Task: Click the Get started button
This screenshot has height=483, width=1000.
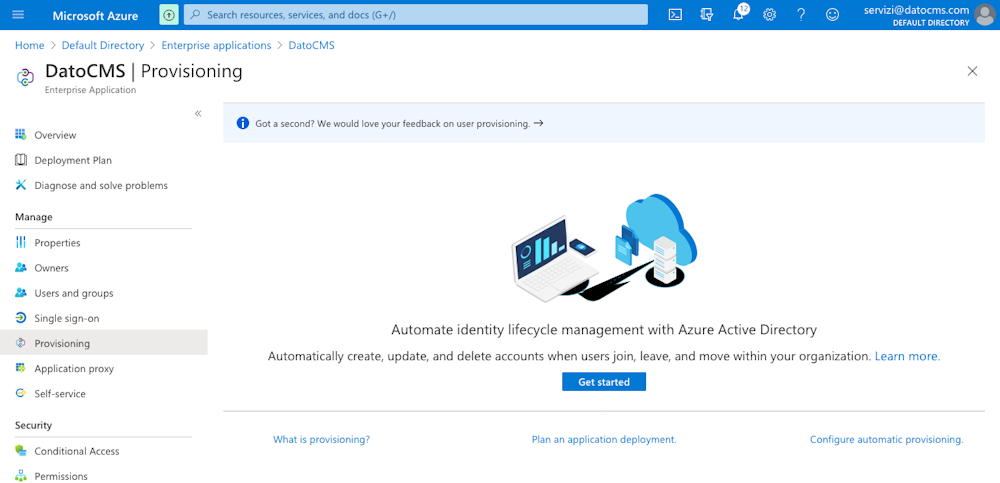Action: pyautogui.click(x=604, y=382)
